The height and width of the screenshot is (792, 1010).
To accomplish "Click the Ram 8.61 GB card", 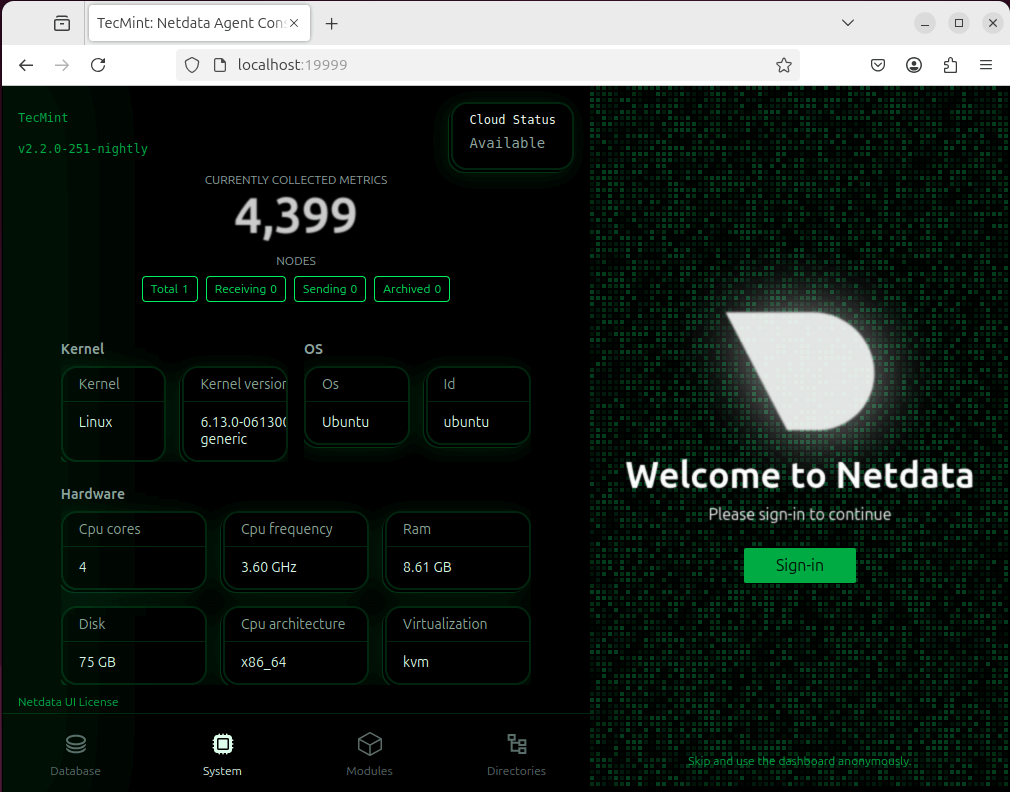I will (x=457, y=551).
